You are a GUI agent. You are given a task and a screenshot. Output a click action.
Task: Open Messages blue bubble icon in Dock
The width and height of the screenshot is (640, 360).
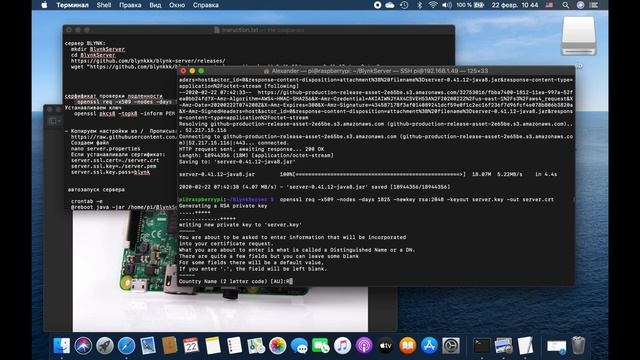click(x=299, y=346)
